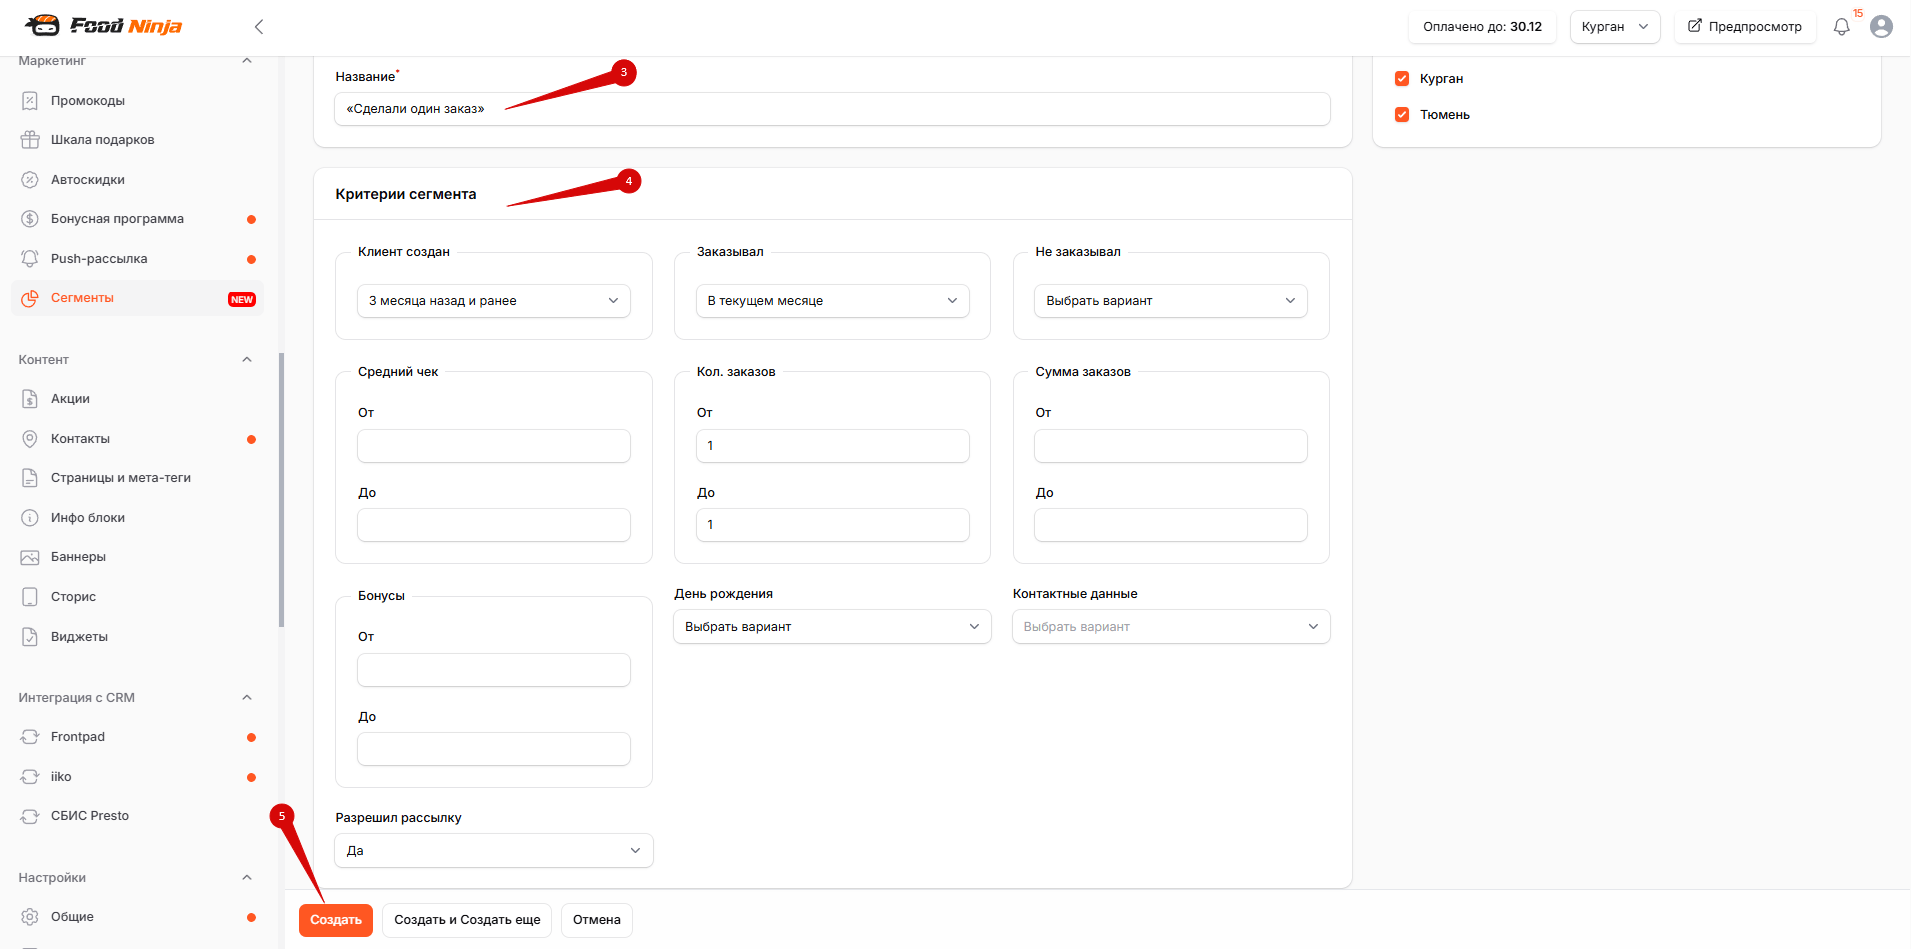Open Предпросмотр external link
Image resolution: width=1911 pixels, height=949 pixels.
point(1745,27)
